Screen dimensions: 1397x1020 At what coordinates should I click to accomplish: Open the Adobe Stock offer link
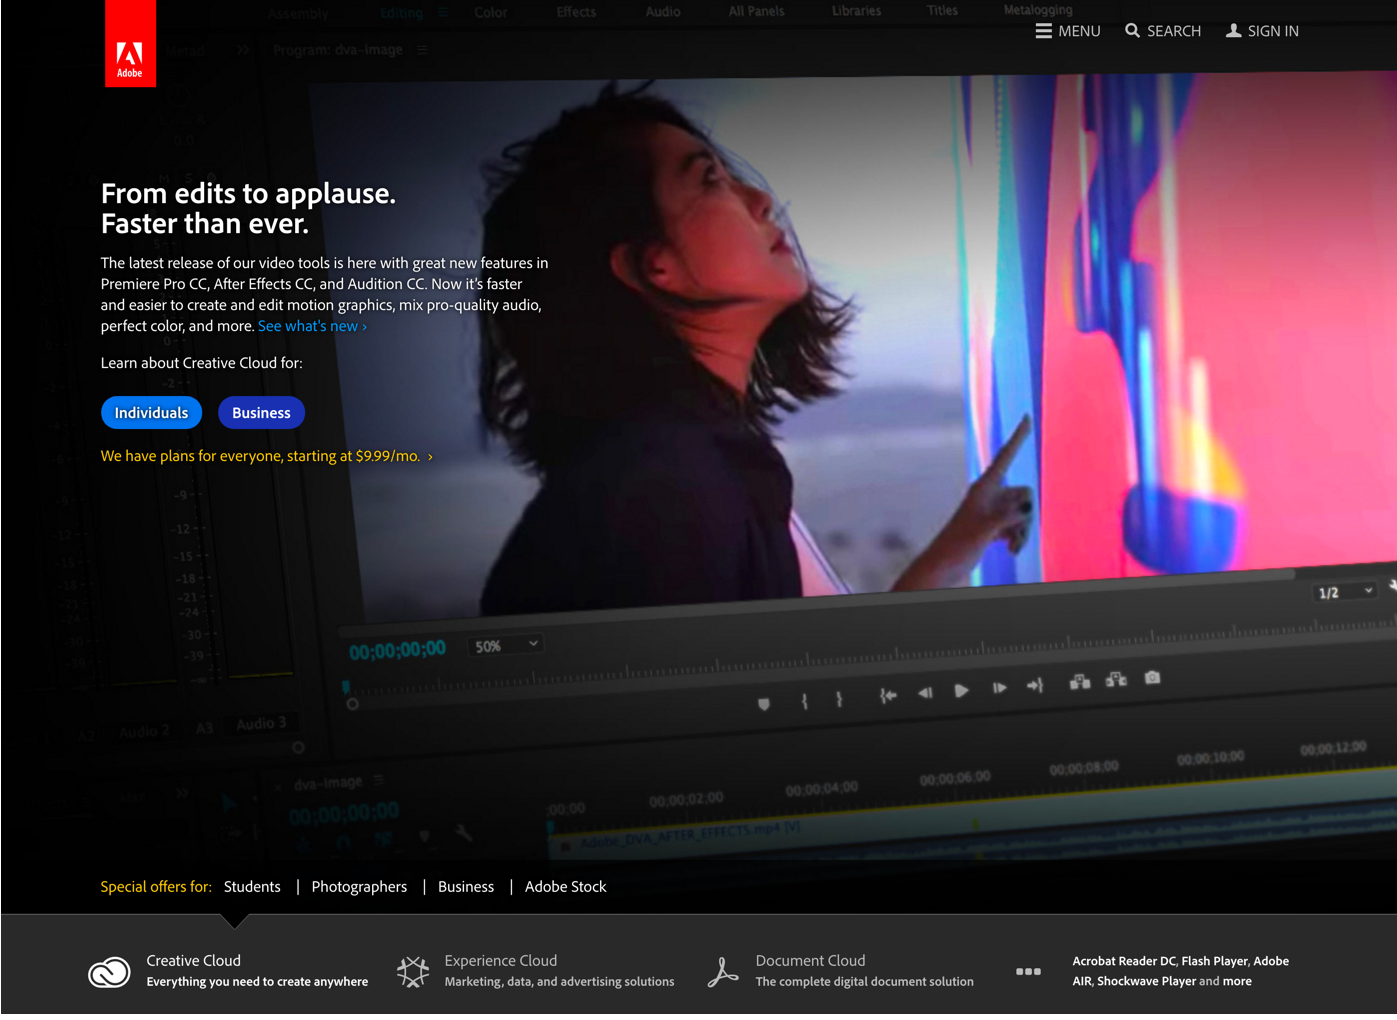click(565, 887)
